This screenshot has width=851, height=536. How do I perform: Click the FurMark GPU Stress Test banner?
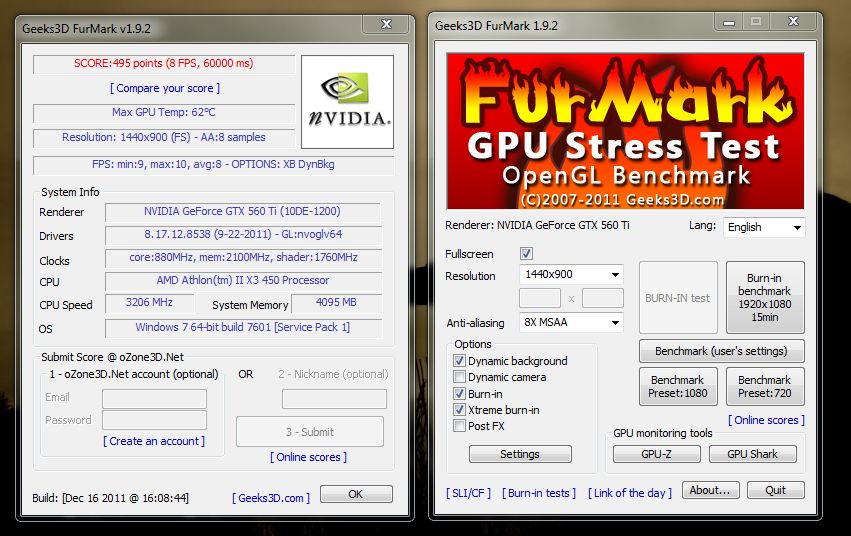pyautogui.click(x=625, y=131)
